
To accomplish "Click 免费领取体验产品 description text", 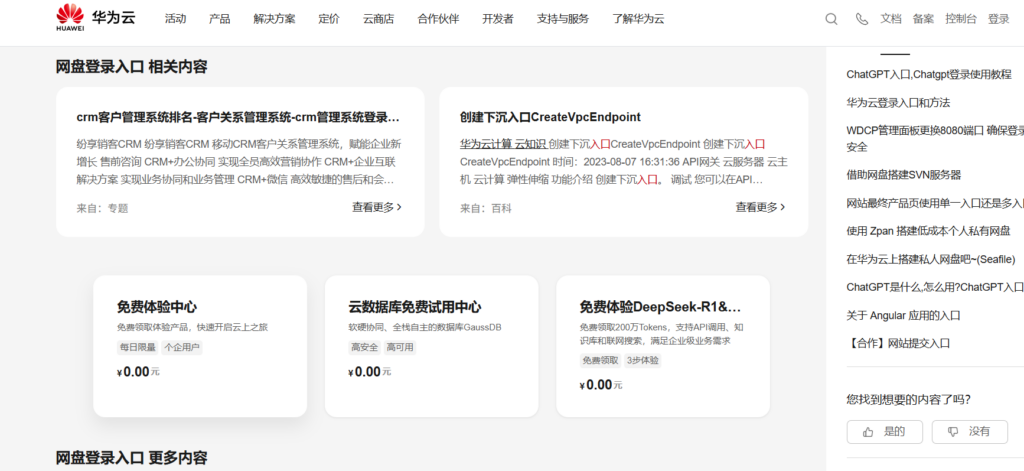I will (x=193, y=327).
